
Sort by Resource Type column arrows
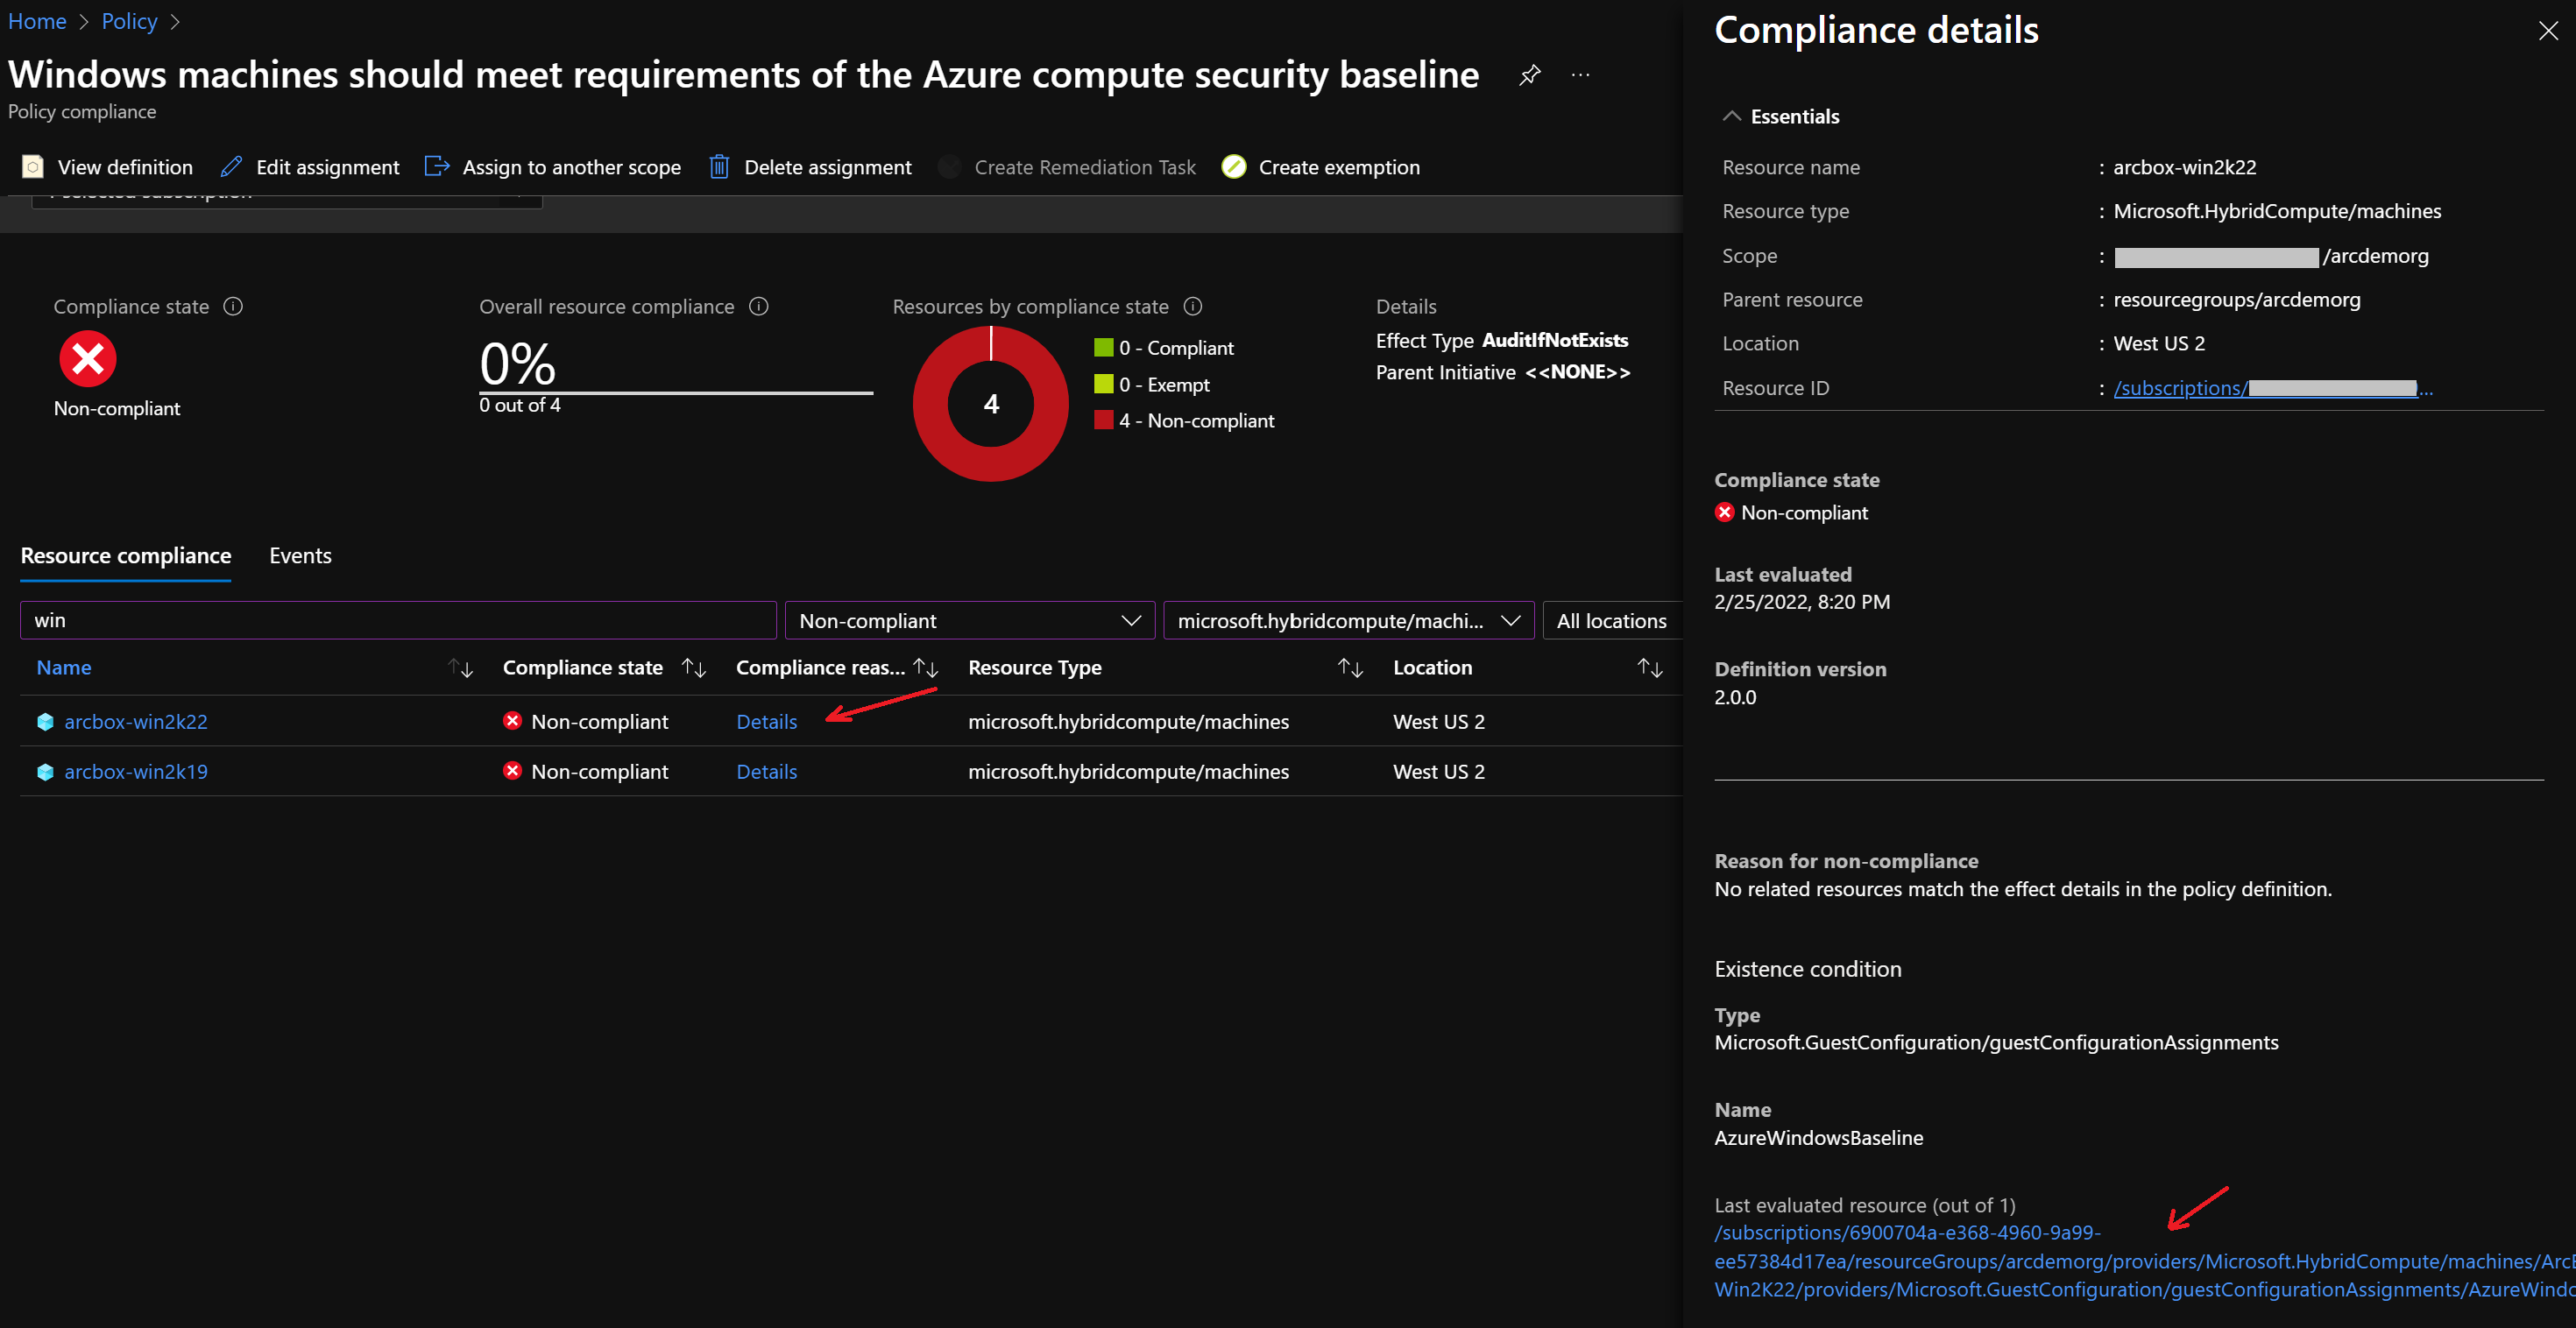pyautogui.click(x=1350, y=668)
